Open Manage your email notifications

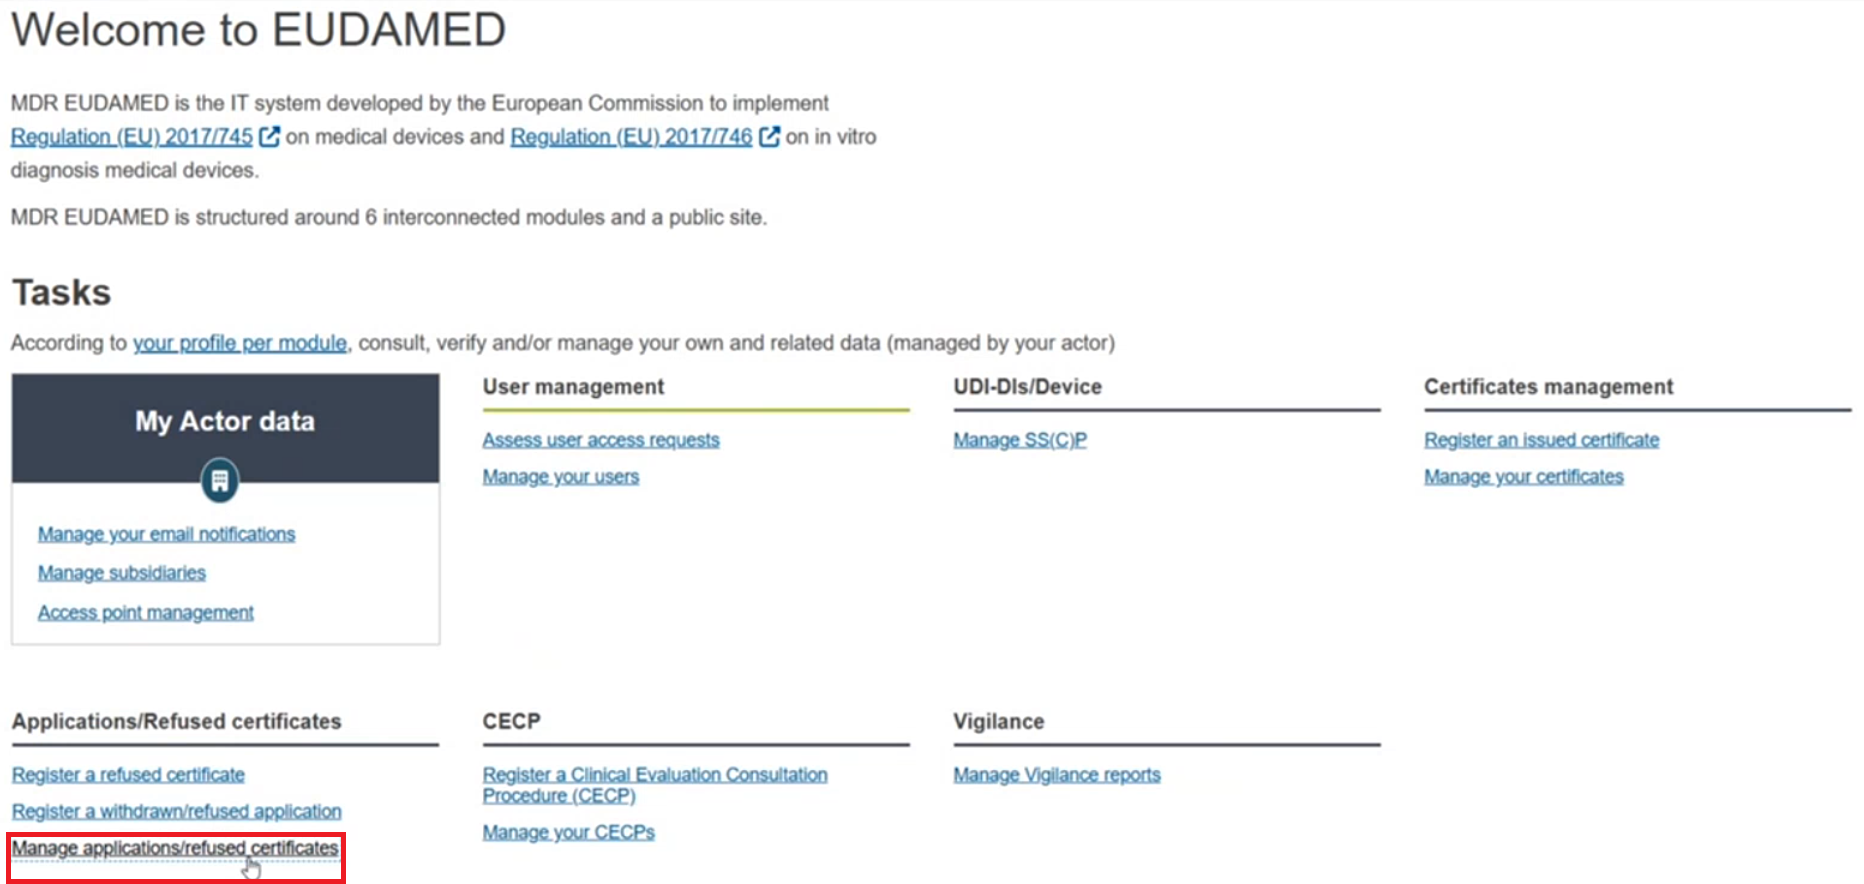click(x=166, y=534)
